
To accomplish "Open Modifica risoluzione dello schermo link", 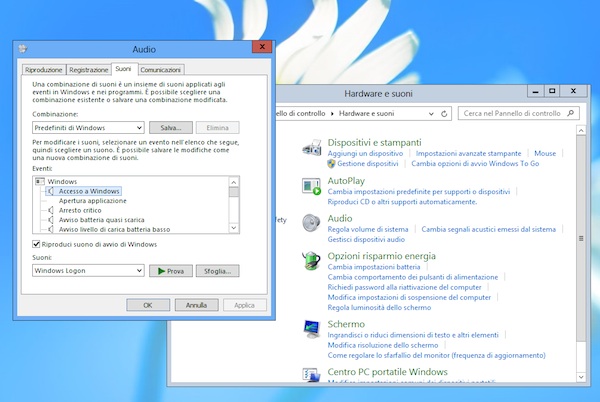I will [383, 345].
